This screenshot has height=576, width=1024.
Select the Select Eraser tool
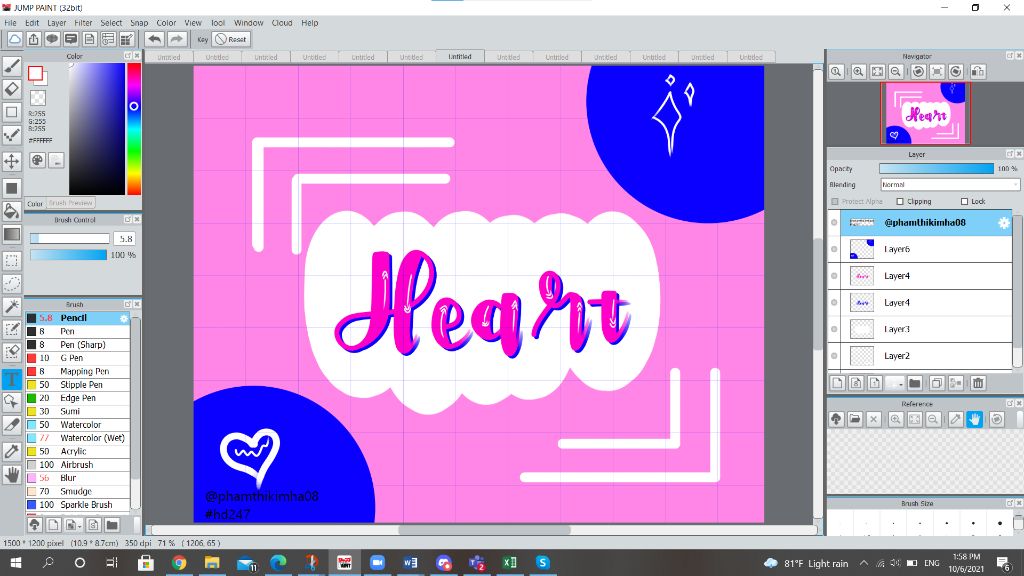(12, 352)
